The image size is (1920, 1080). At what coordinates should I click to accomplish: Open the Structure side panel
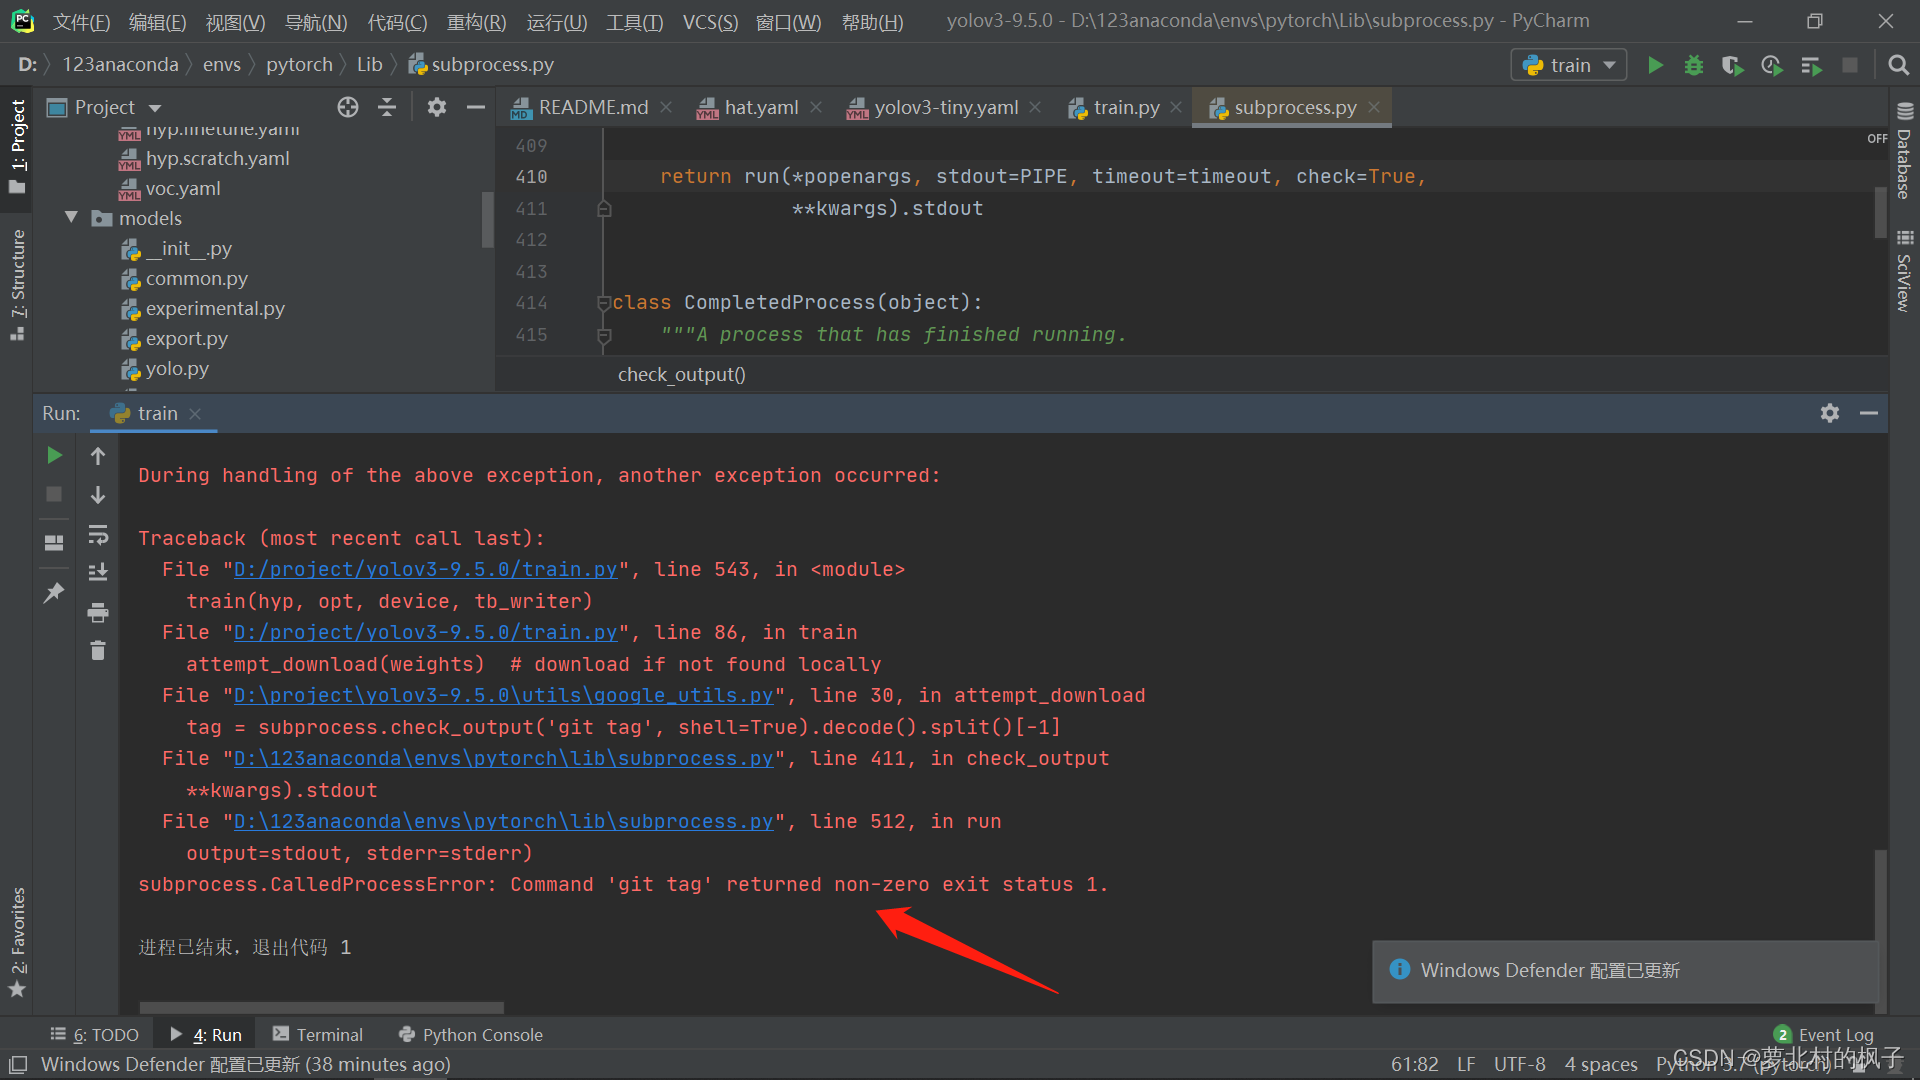[17, 284]
